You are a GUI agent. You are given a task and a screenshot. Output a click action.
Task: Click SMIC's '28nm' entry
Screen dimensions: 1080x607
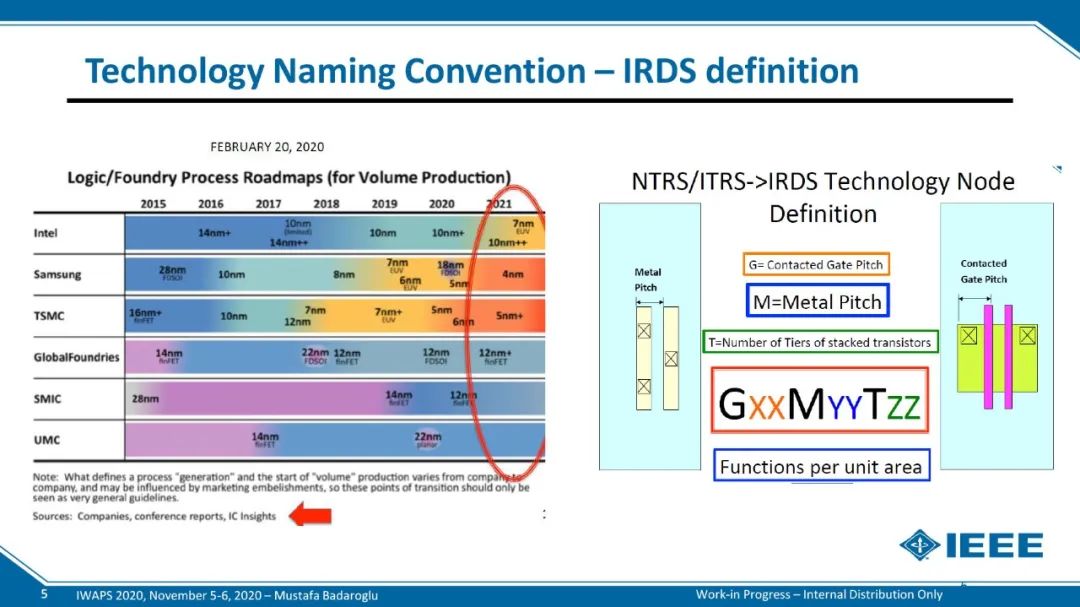tap(145, 398)
